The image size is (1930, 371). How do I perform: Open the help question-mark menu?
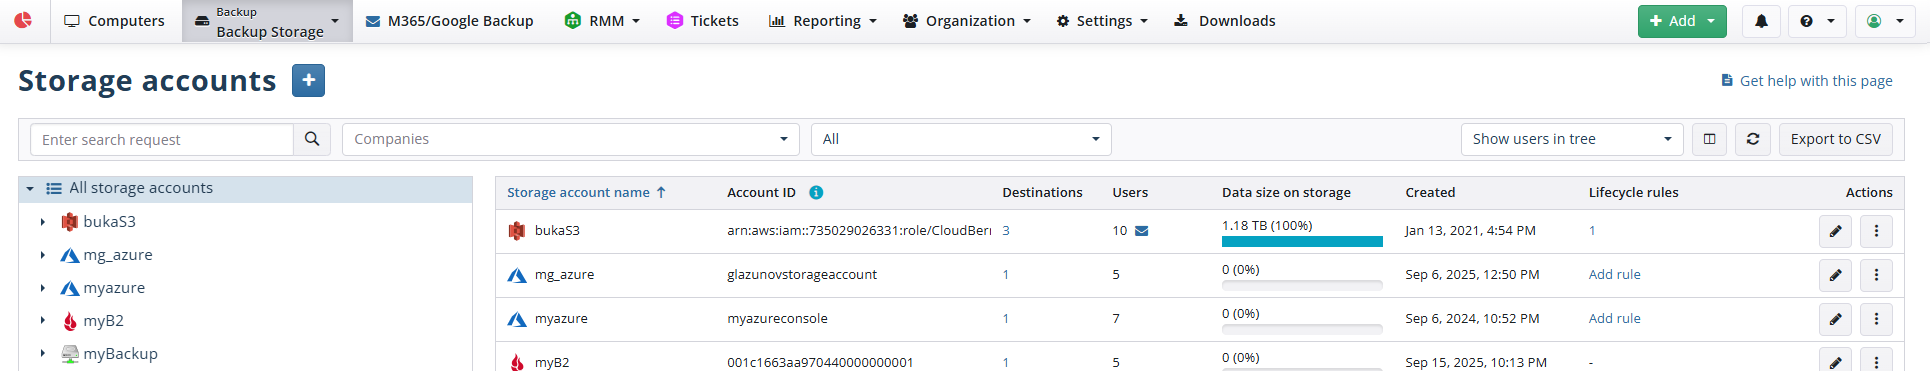pyautogui.click(x=1817, y=21)
